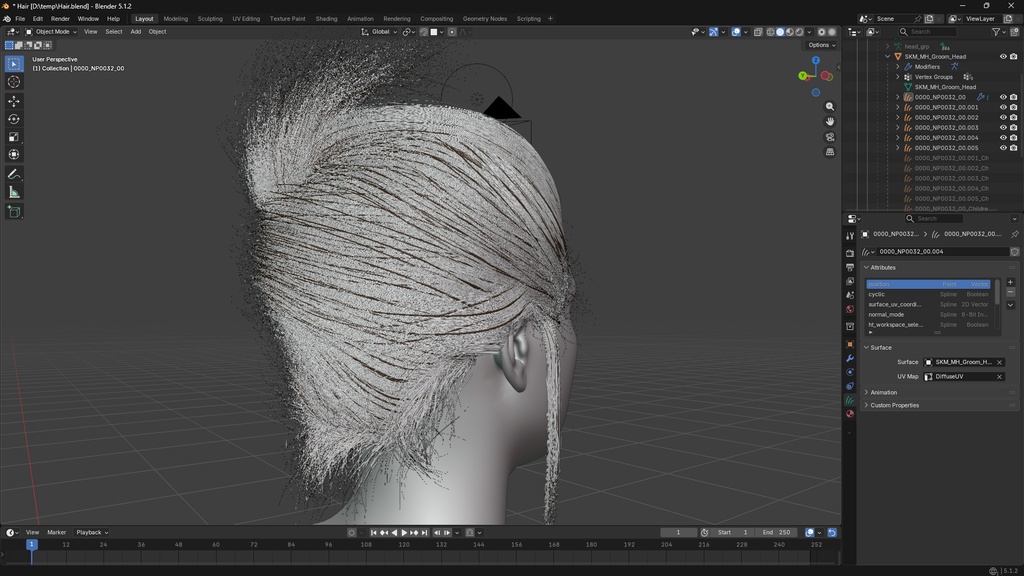
Task: Toggle visibility of 0000_NP0032_00.005
Action: pyautogui.click(x=1003, y=148)
